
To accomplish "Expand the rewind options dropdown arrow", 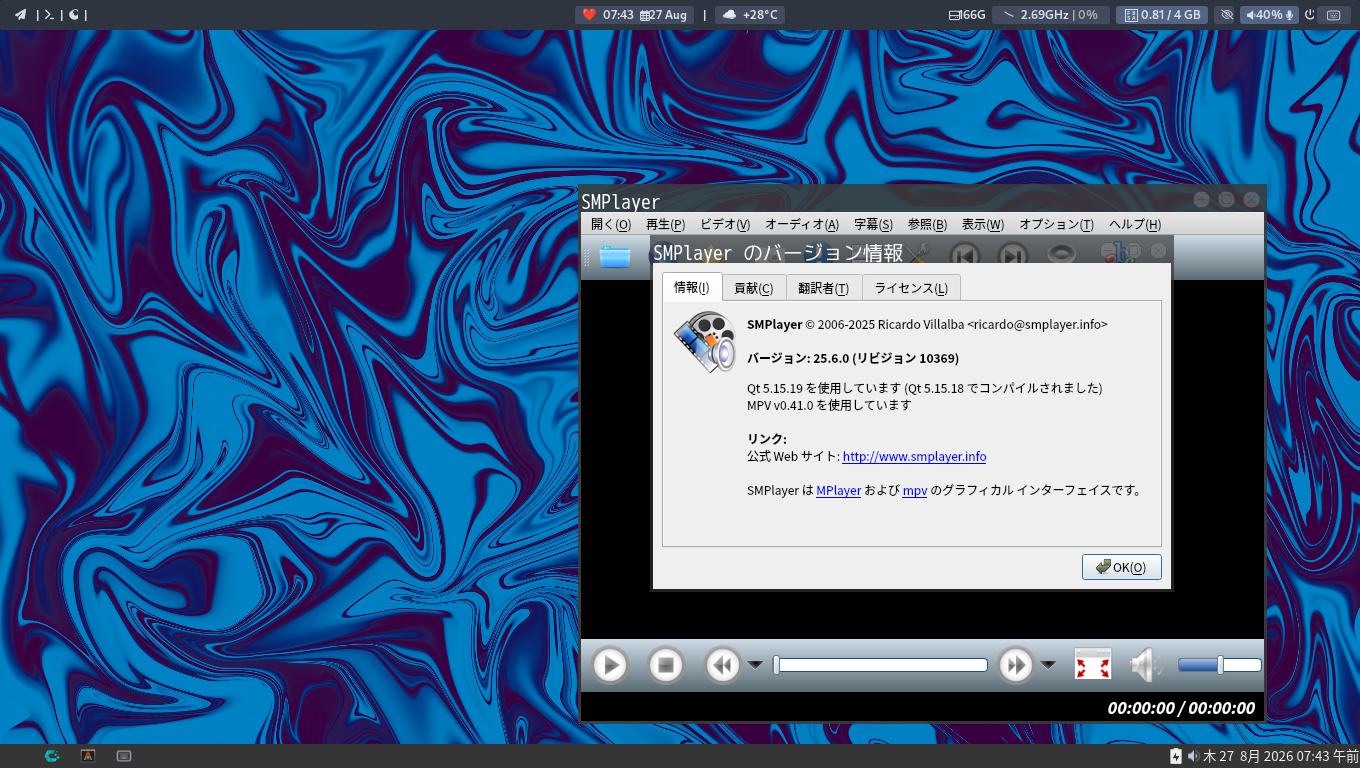I will pos(755,665).
